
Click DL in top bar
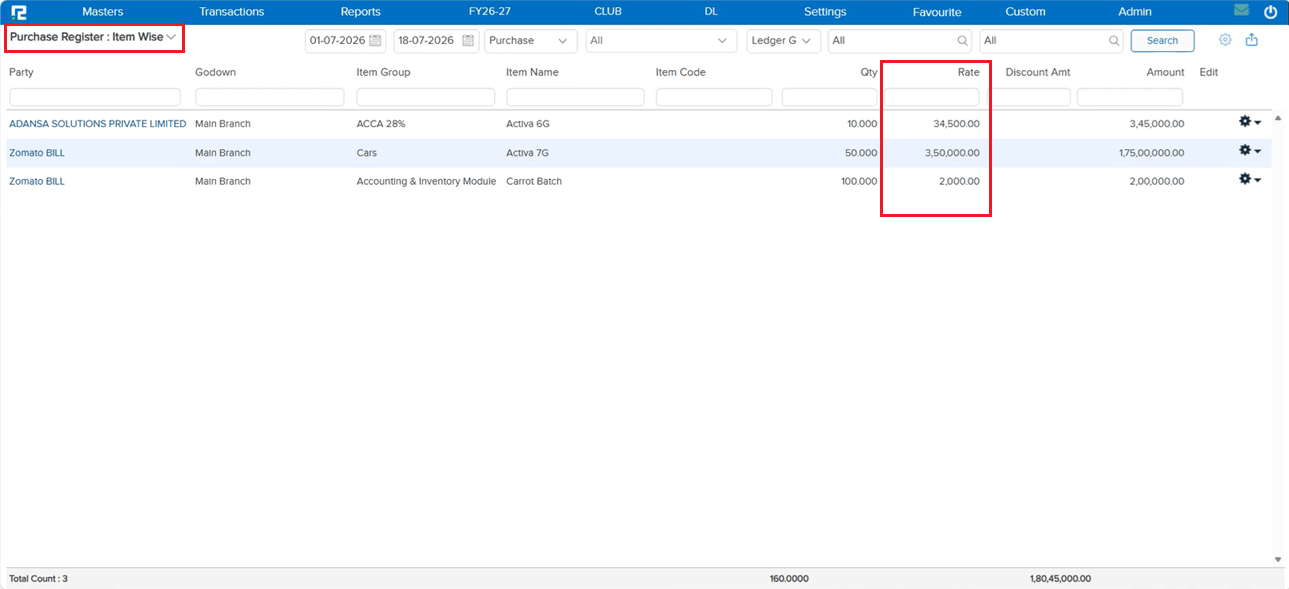pos(711,12)
